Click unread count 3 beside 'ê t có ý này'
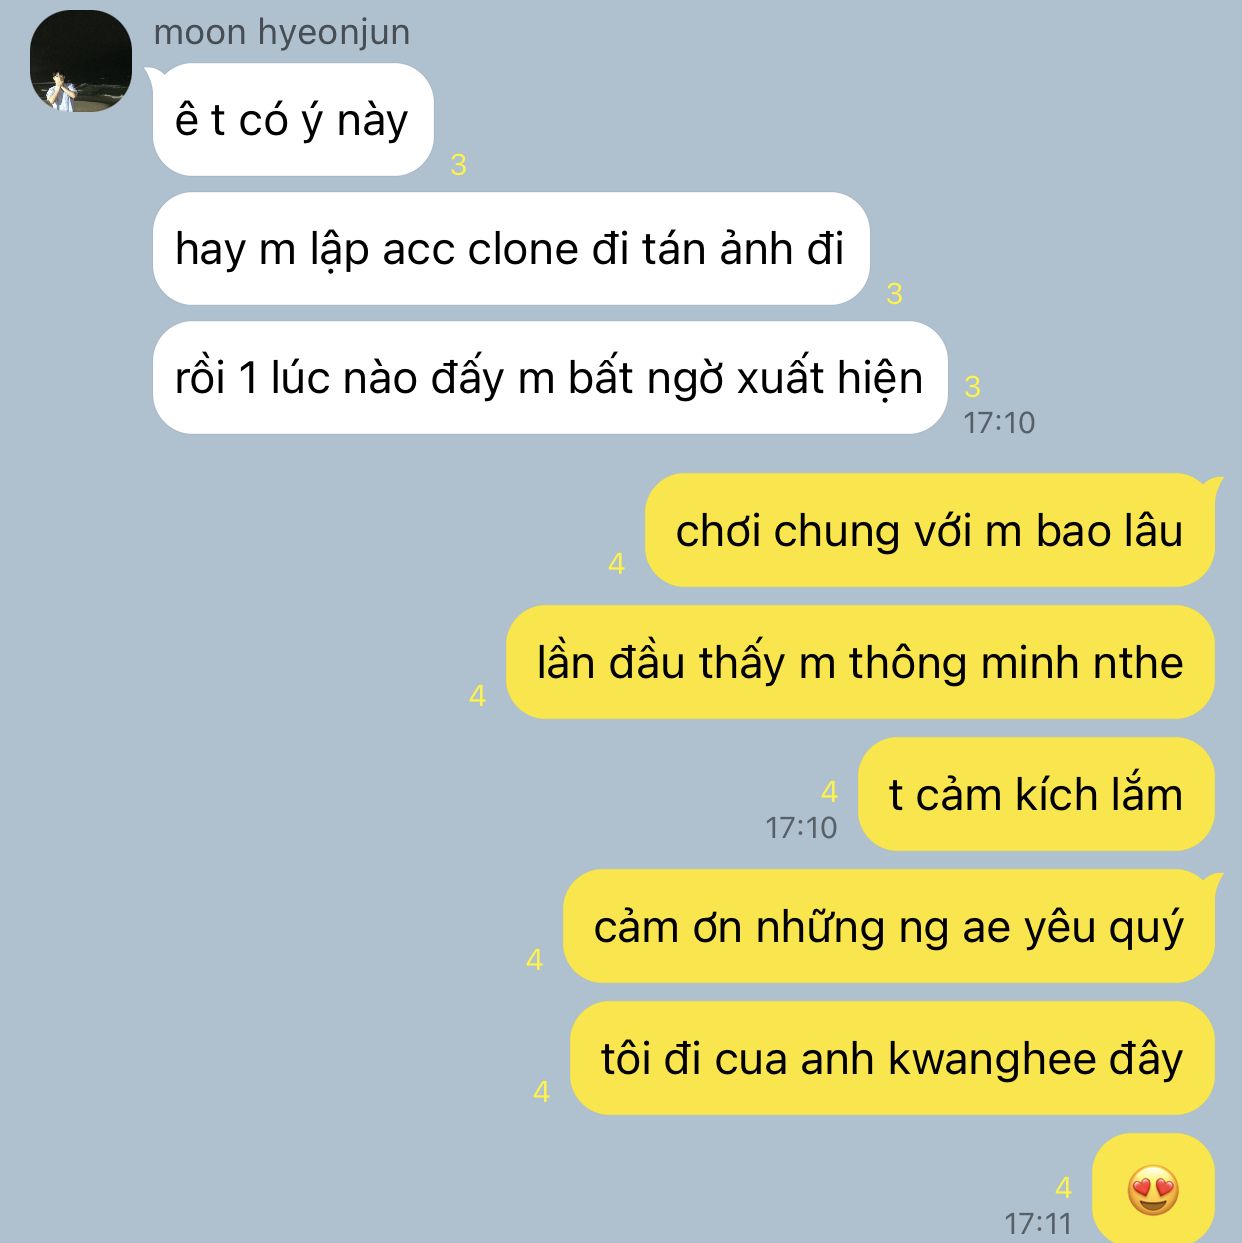This screenshot has height=1243, width=1242. pyautogui.click(x=459, y=165)
